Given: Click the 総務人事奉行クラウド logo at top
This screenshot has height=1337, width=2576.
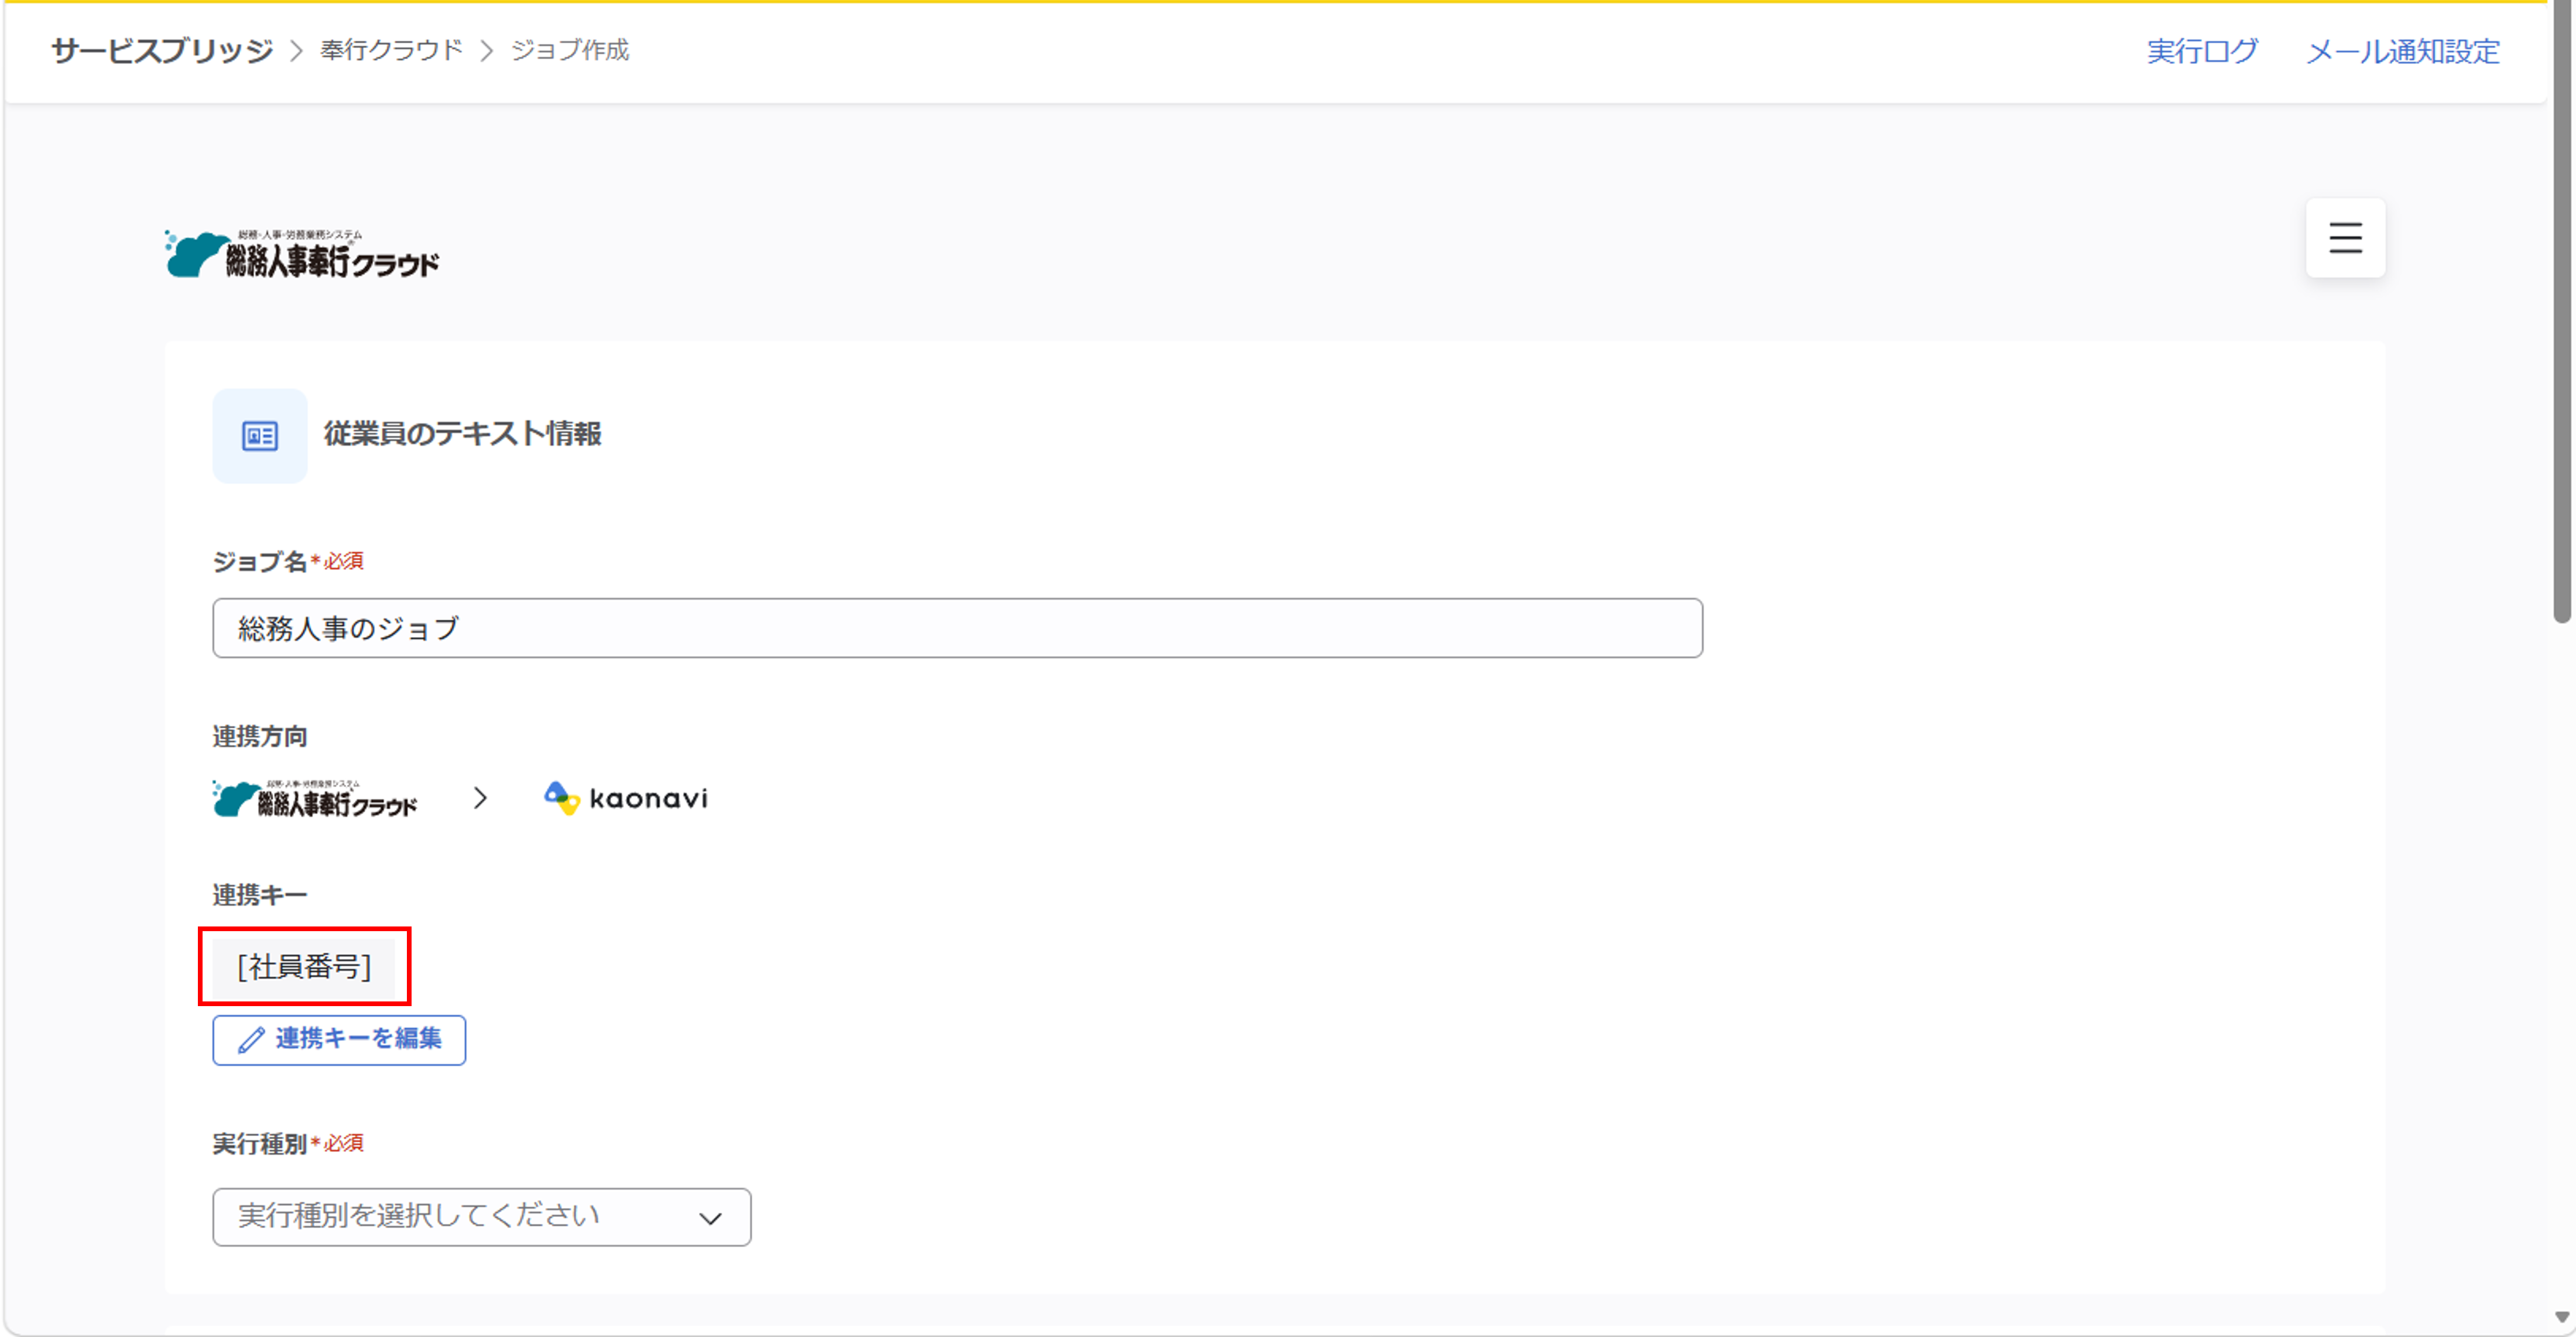Looking at the screenshot, I should tap(302, 254).
